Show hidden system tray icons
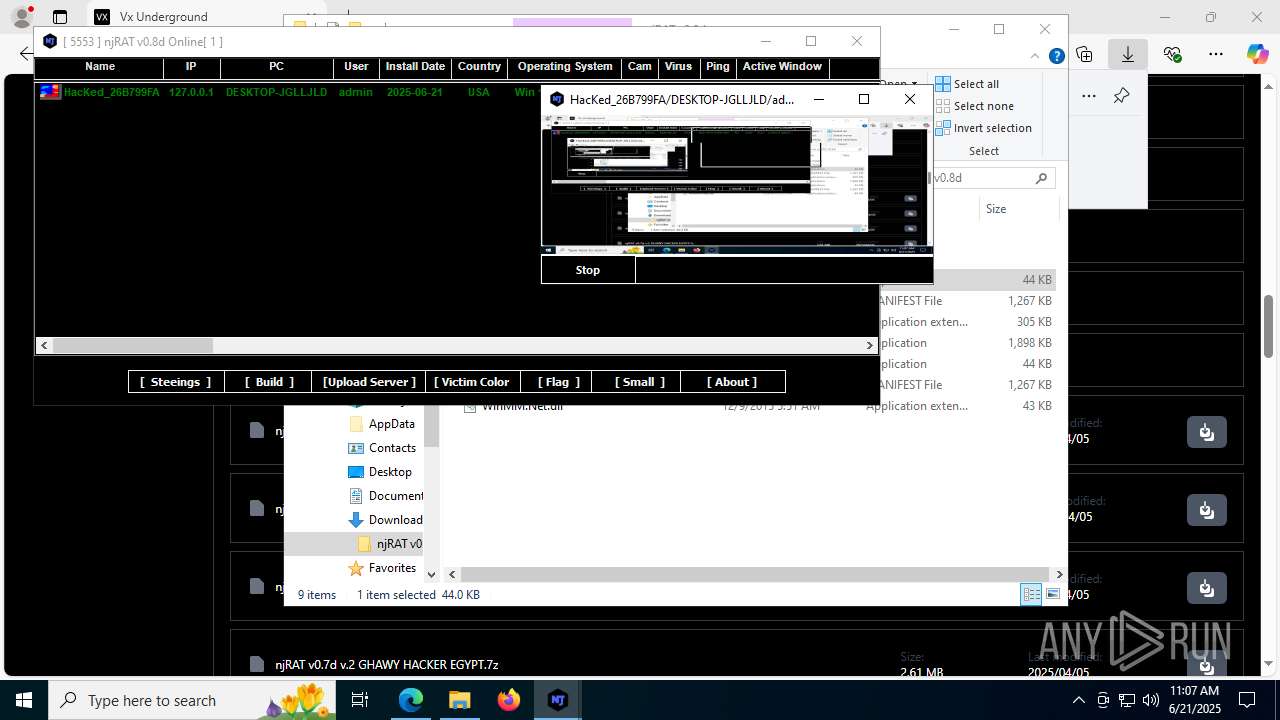The width and height of the screenshot is (1280, 720). (x=1078, y=700)
